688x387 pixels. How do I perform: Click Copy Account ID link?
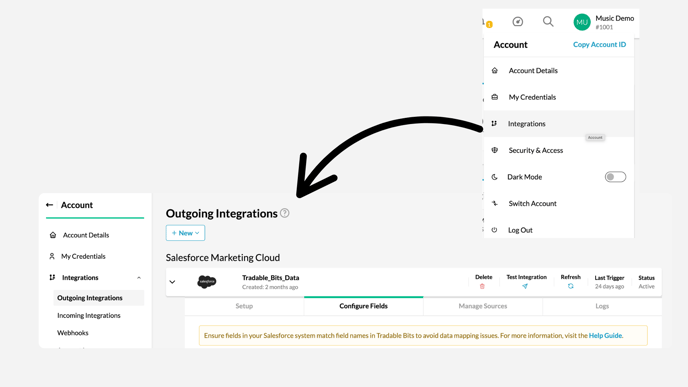point(599,44)
